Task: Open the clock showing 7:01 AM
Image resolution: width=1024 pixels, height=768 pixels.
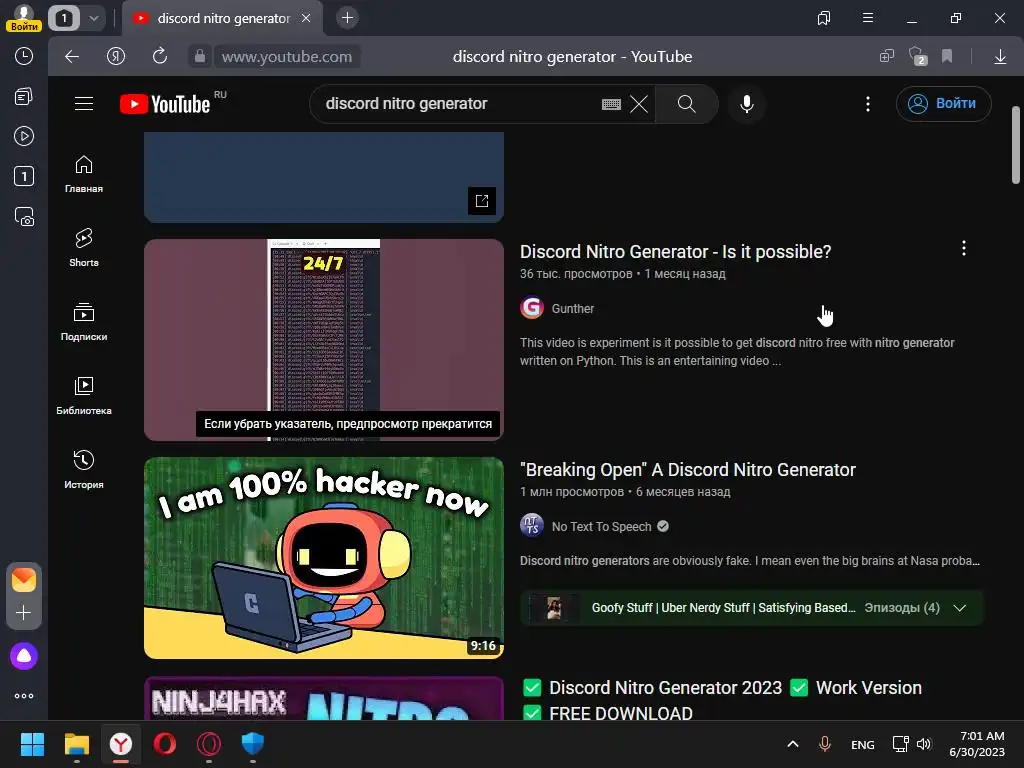Action: (x=977, y=744)
